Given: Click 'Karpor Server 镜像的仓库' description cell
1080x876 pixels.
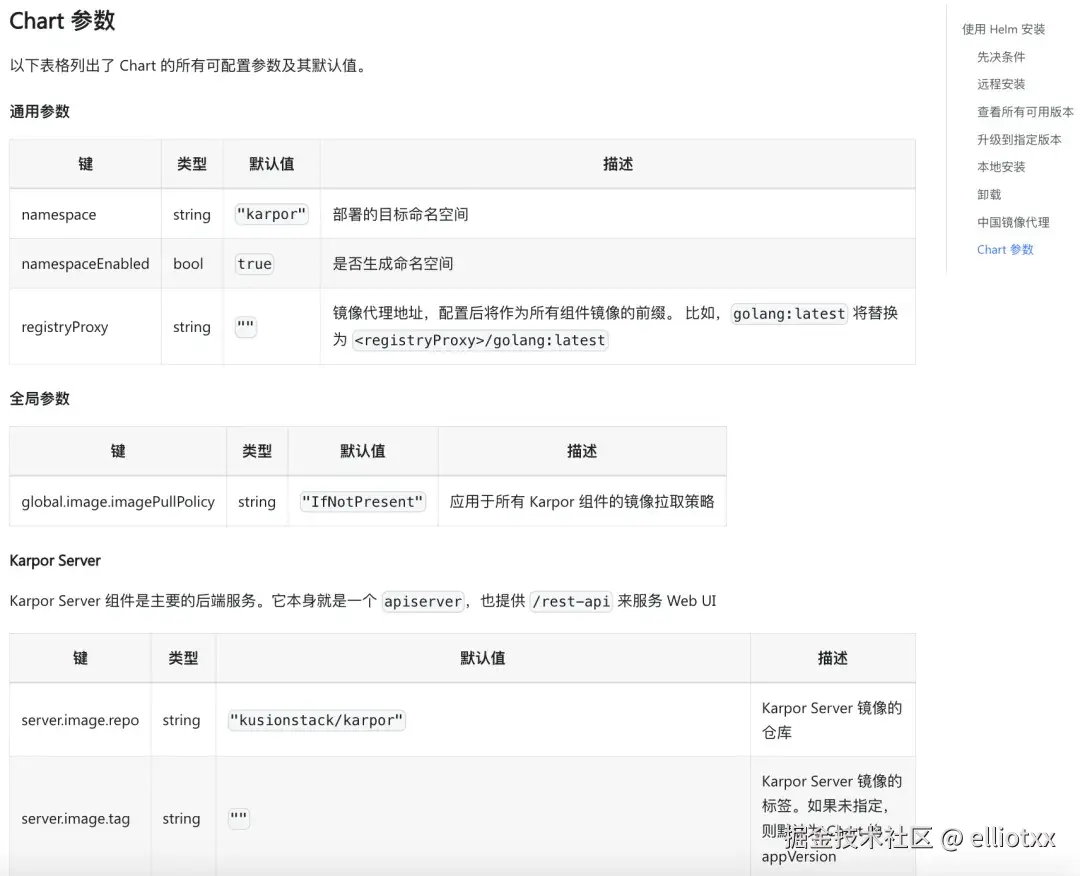Looking at the screenshot, I should tap(832, 720).
